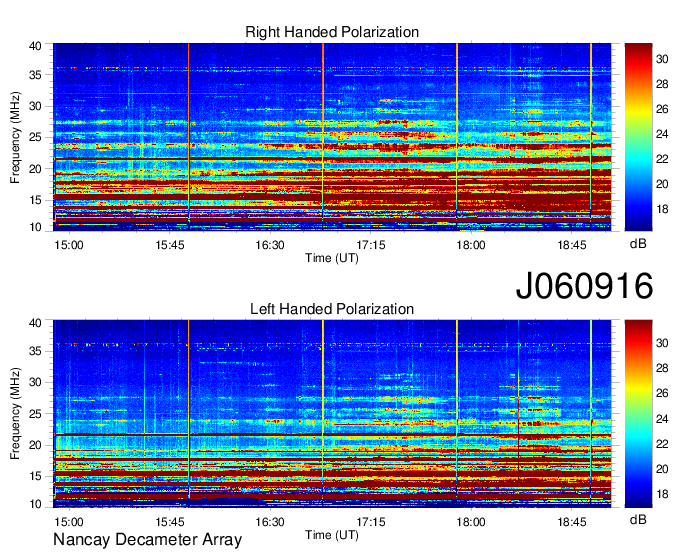The image size is (680, 552).
Task: Click 15:00 tick of Left Handed plot
Action: tap(69, 522)
